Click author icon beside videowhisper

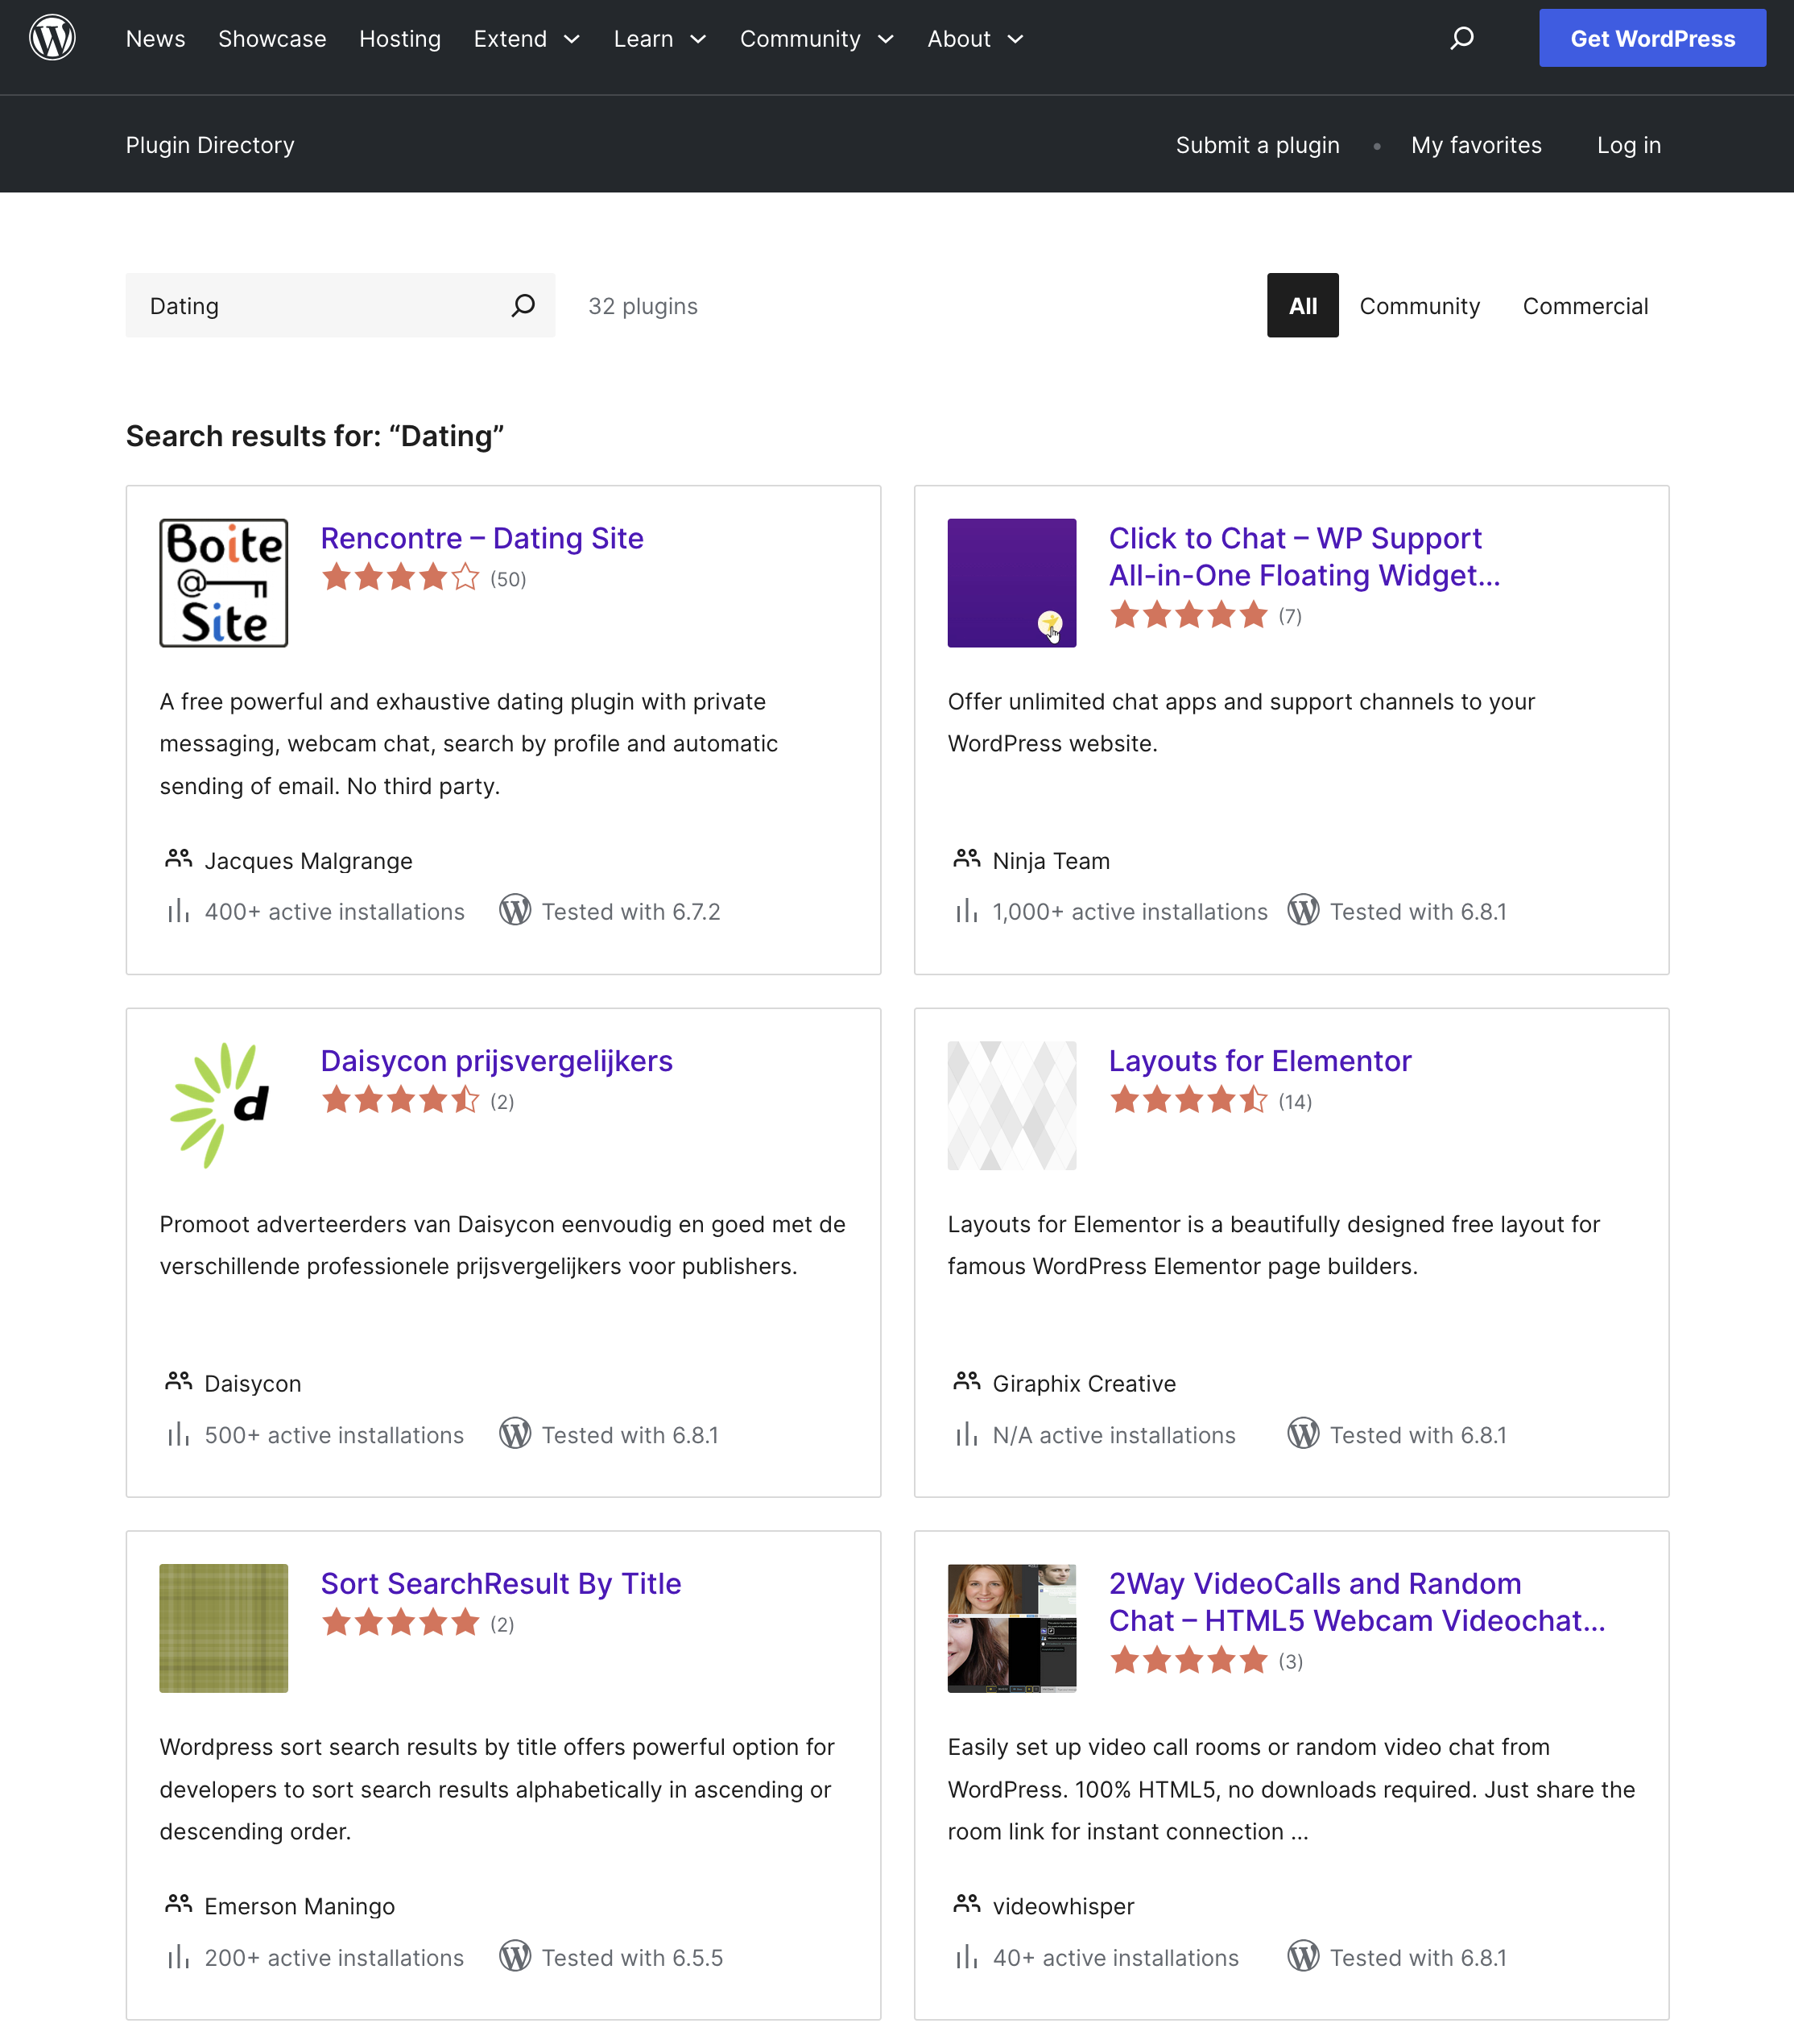click(966, 1904)
